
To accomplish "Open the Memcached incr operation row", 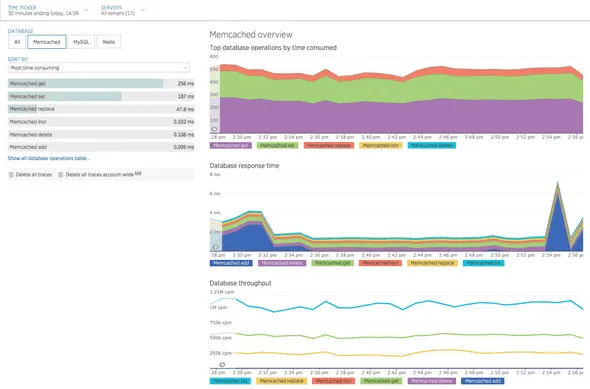I will tap(101, 122).
